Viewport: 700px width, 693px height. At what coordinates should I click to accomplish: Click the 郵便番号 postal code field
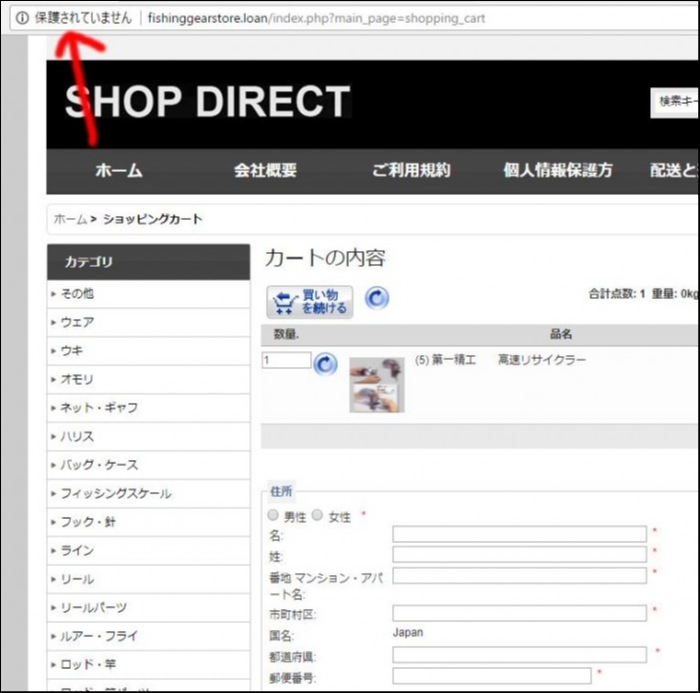[x=491, y=676]
